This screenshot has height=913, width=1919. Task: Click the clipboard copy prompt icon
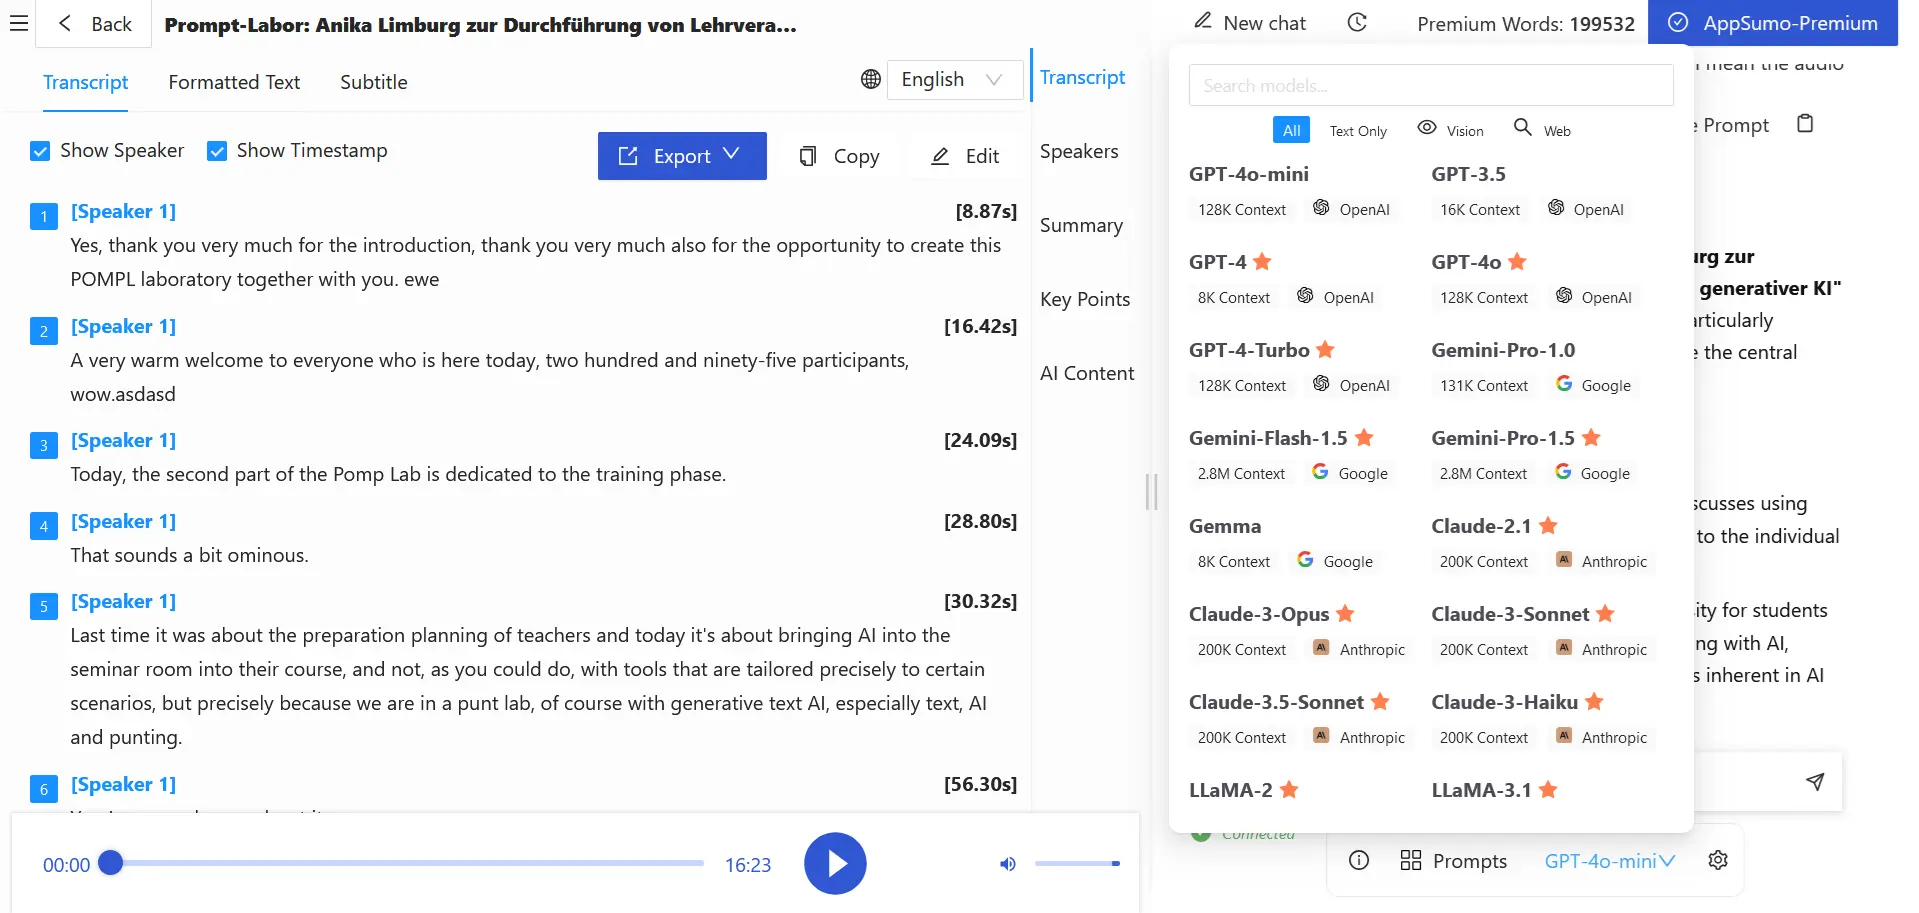(1805, 124)
